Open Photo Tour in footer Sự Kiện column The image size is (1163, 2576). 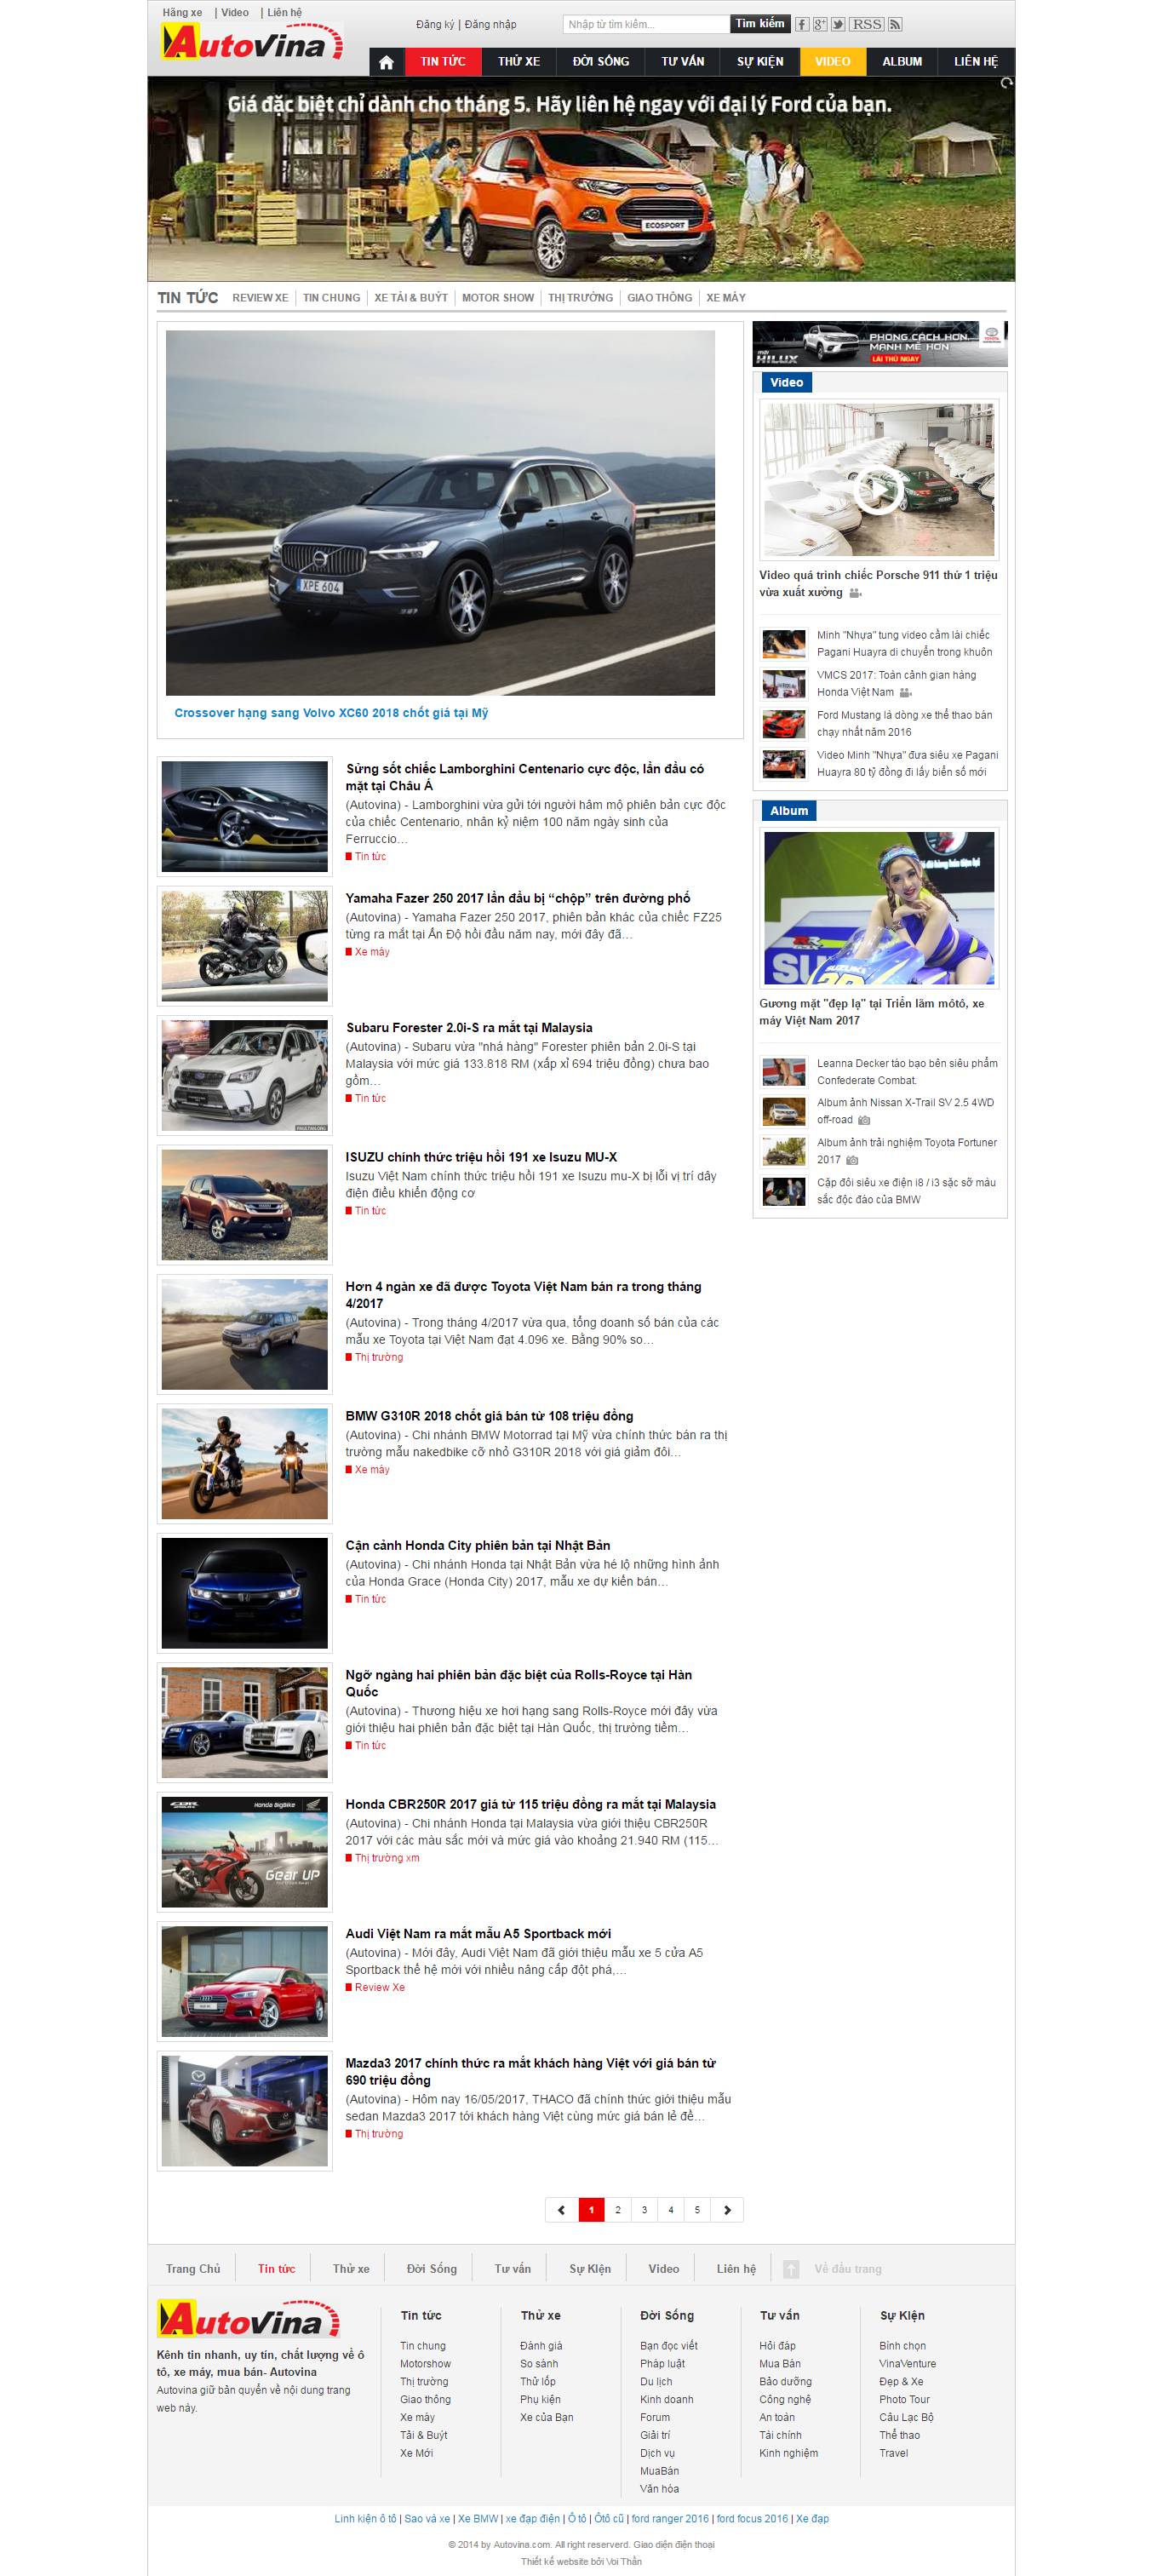[x=904, y=2399]
